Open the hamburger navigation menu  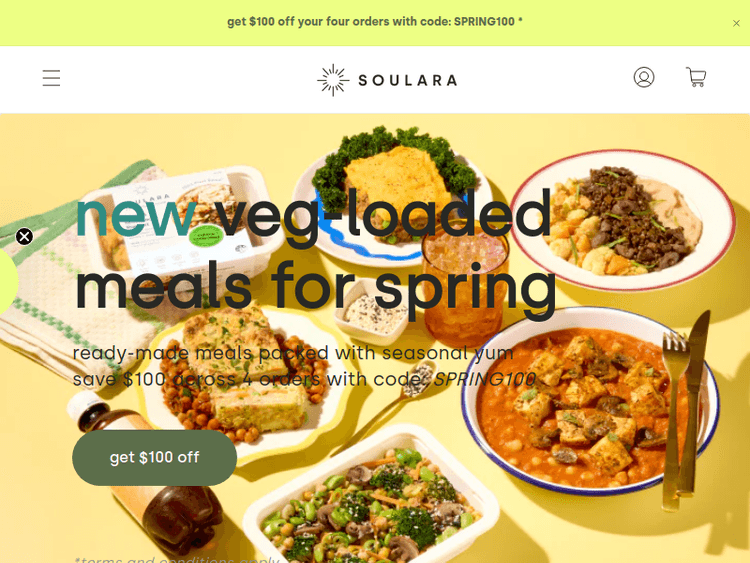pos(51,78)
